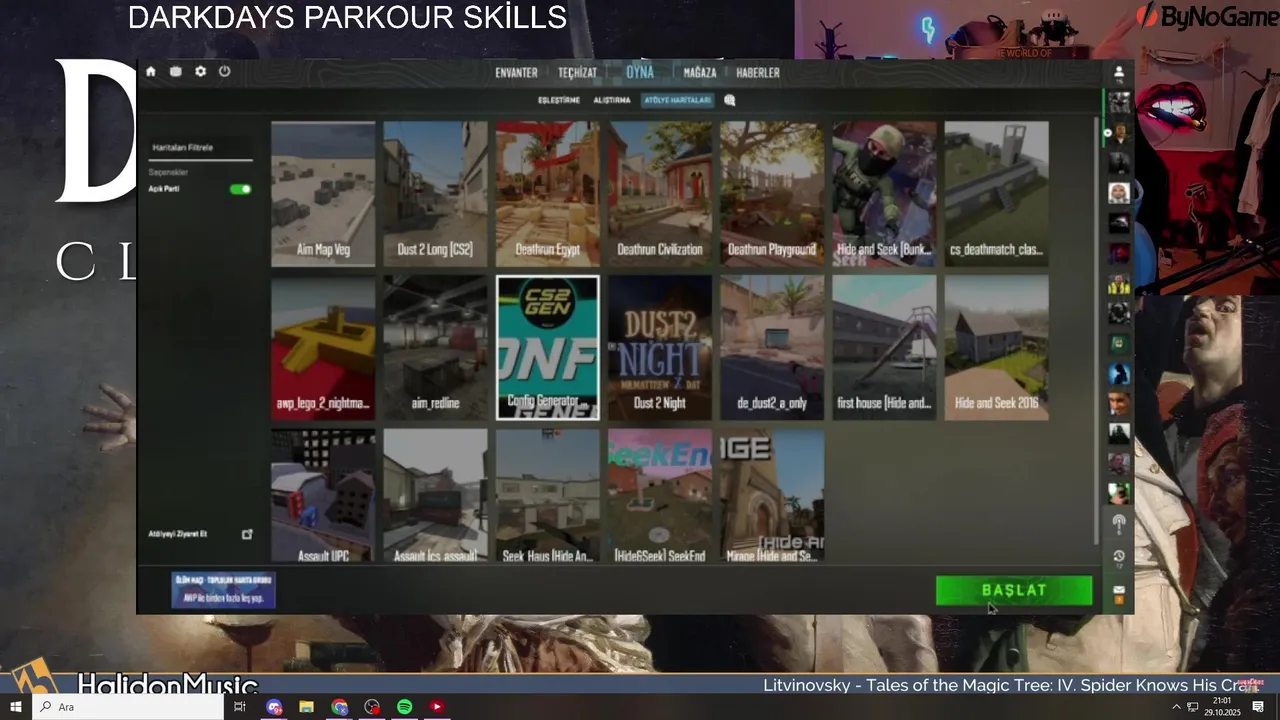This screenshot has height=720, width=1280.
Task: Select the Mirage [Hide and Se... map
Action: coord(772,496)
